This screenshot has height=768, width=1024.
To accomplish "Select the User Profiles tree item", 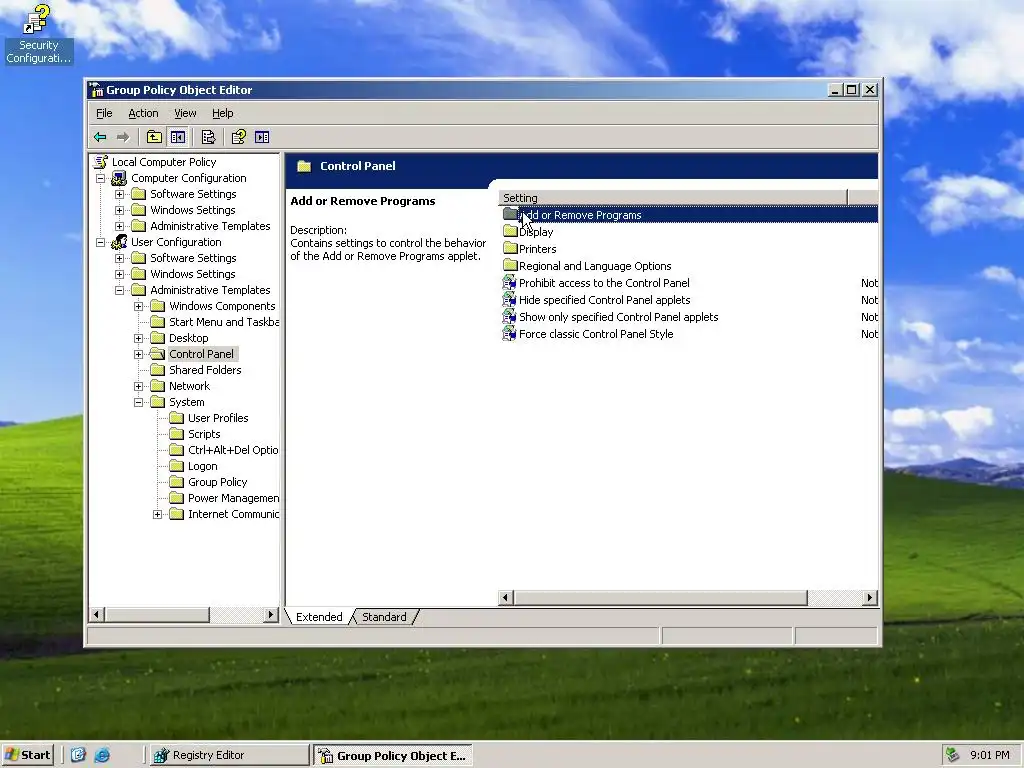I will pyautogui.click(x=218, y=418).
